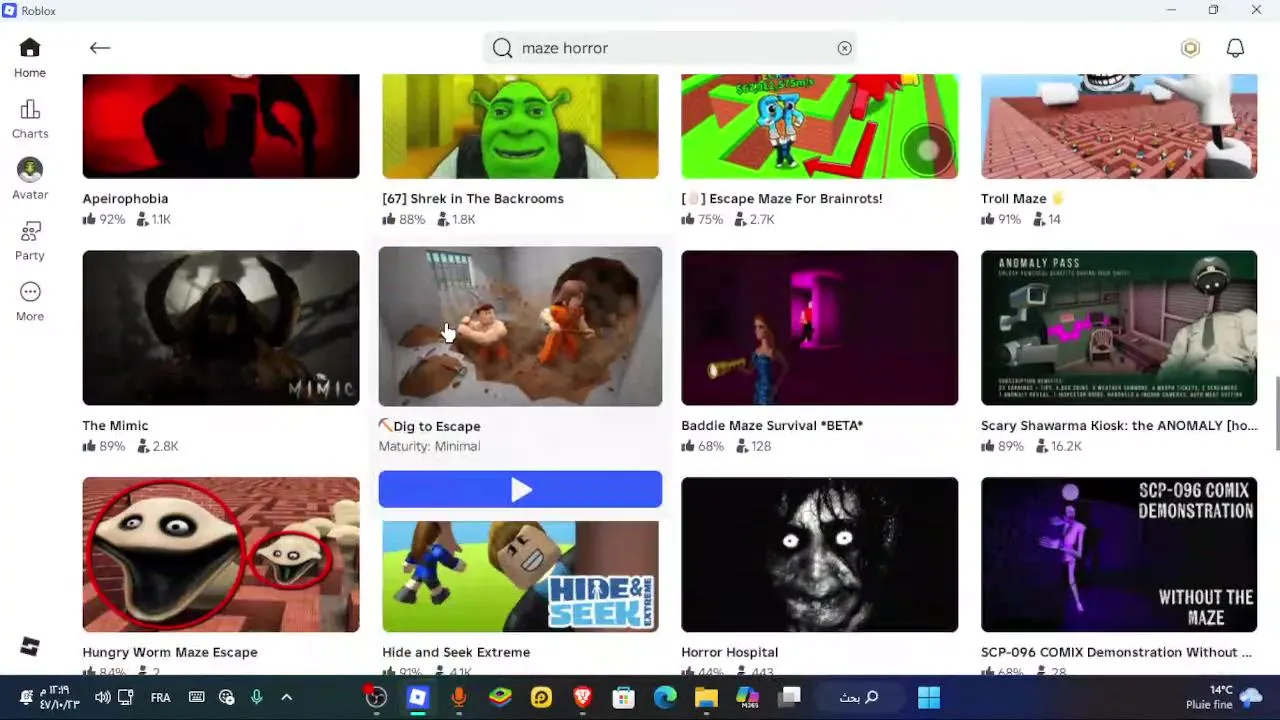Open the orange microphone app in taskbar

click(459, 697)
